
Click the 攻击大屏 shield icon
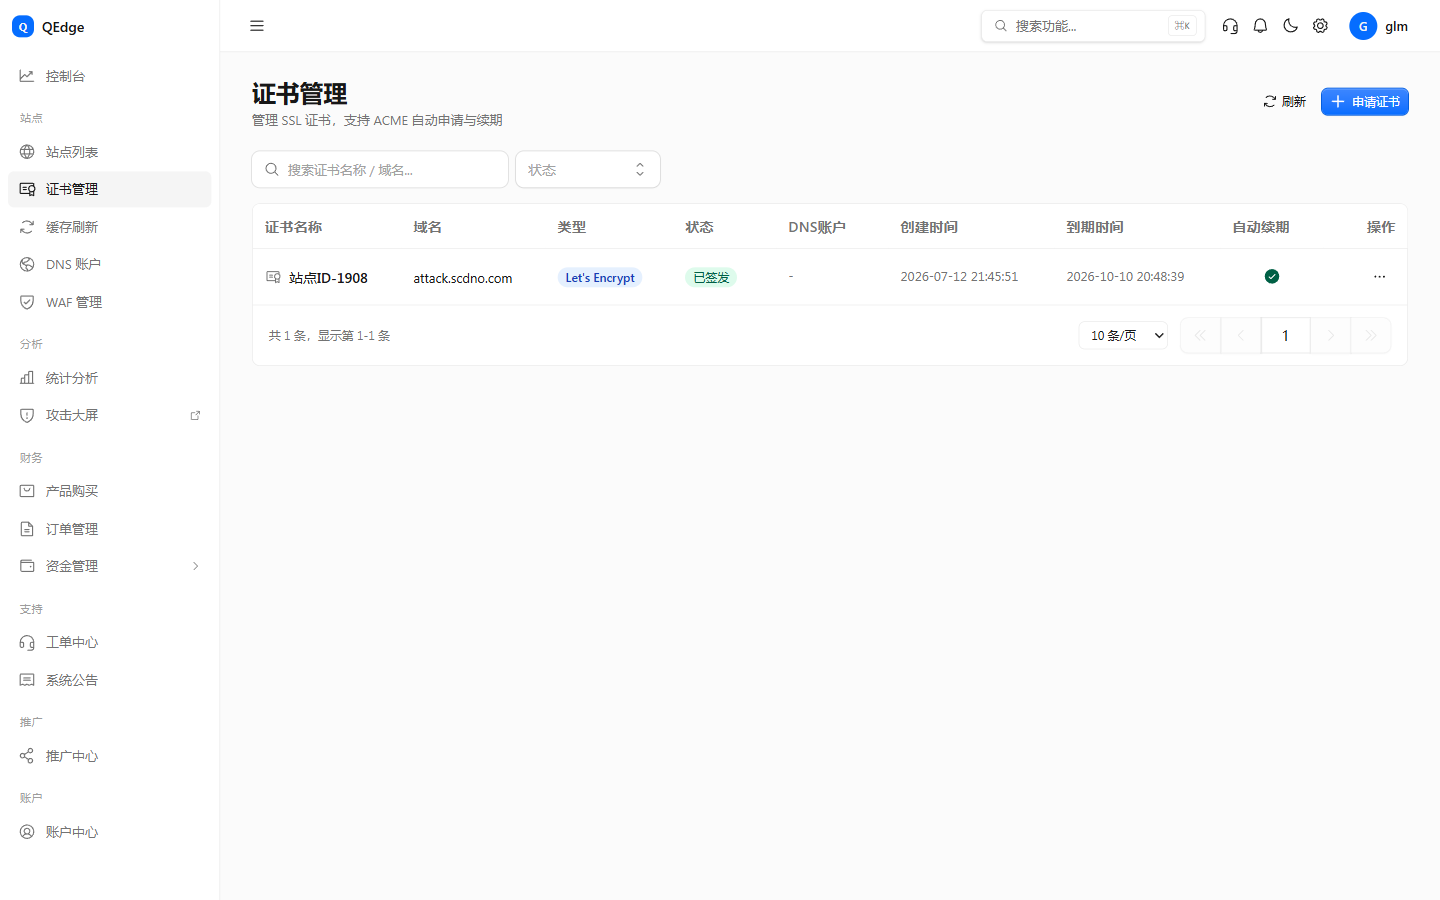point(27,415)
